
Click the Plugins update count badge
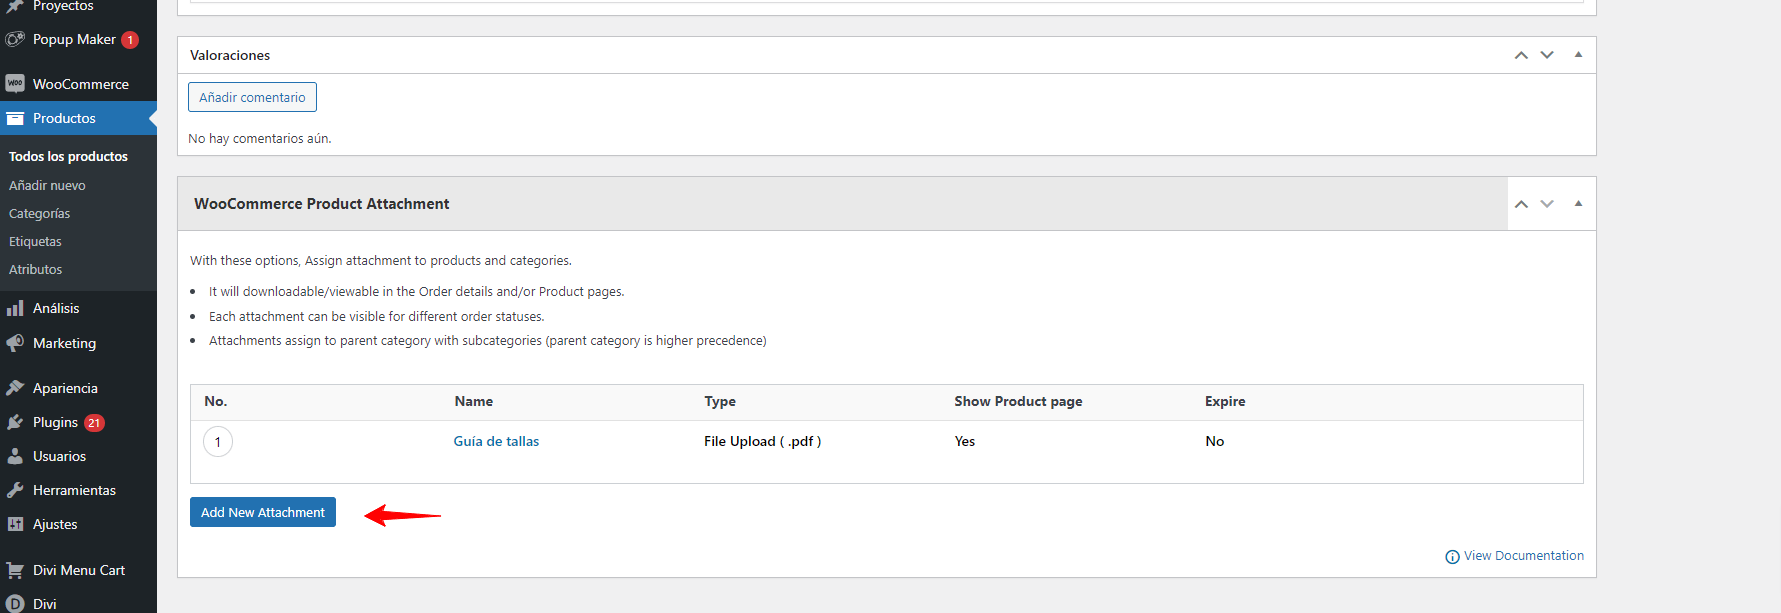(94, 423)
